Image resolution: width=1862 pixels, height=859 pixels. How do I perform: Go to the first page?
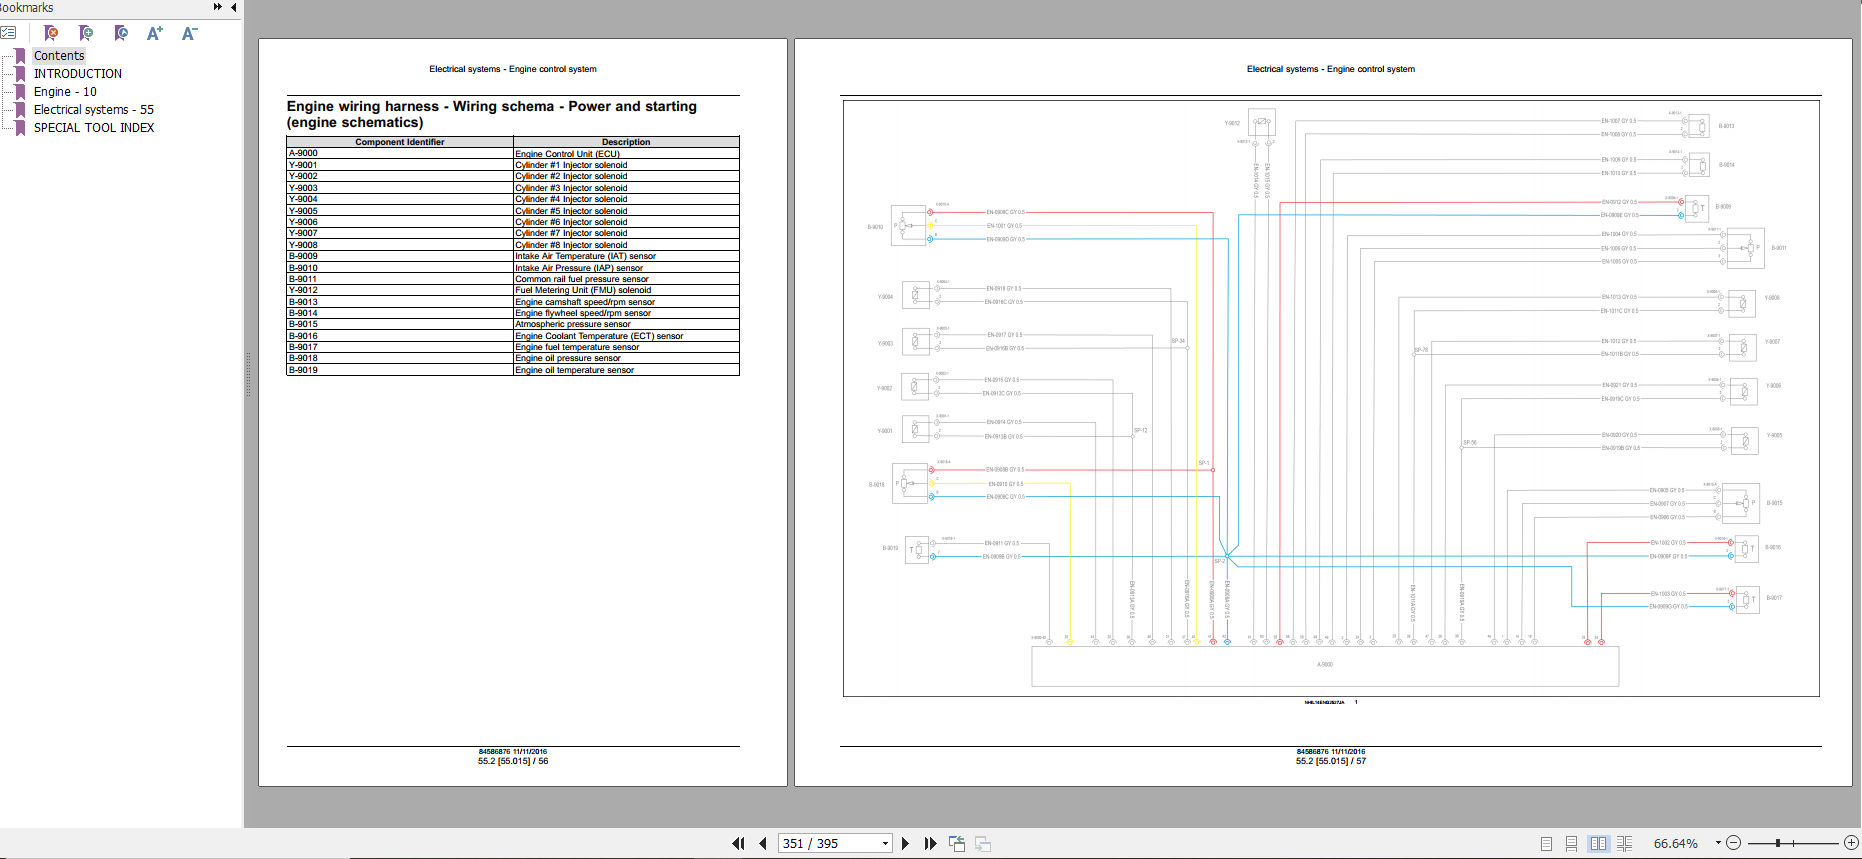pos(738,843)
